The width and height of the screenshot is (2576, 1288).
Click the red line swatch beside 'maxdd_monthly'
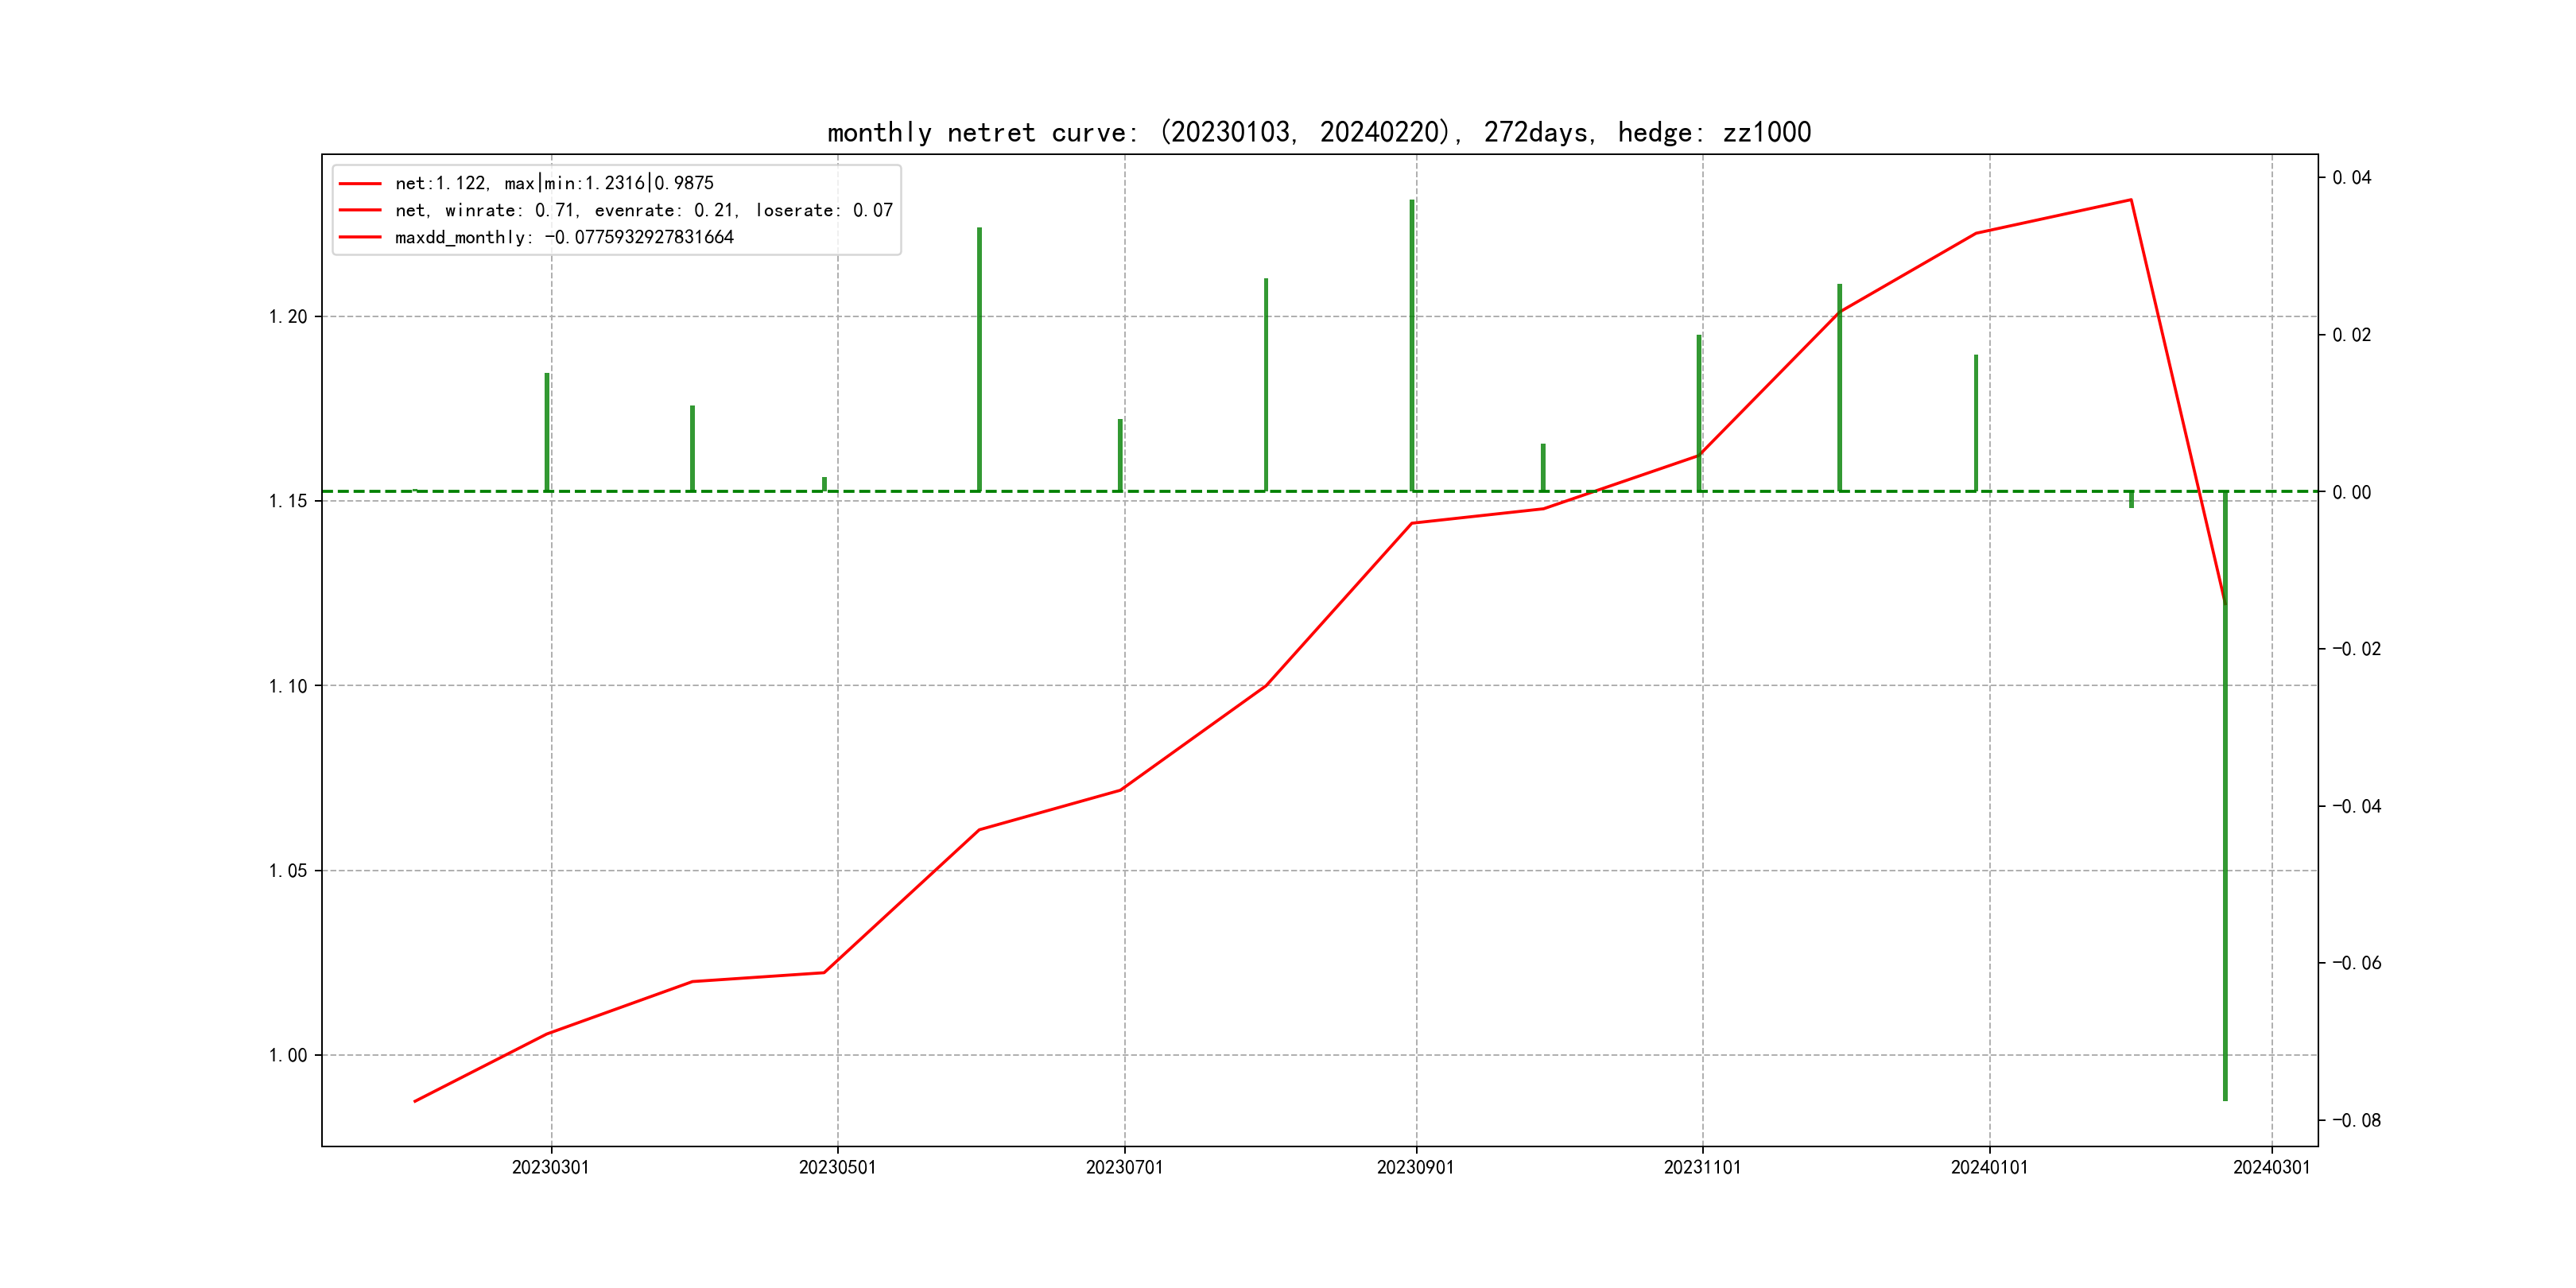pyautogui.click(x=360, y=237)
